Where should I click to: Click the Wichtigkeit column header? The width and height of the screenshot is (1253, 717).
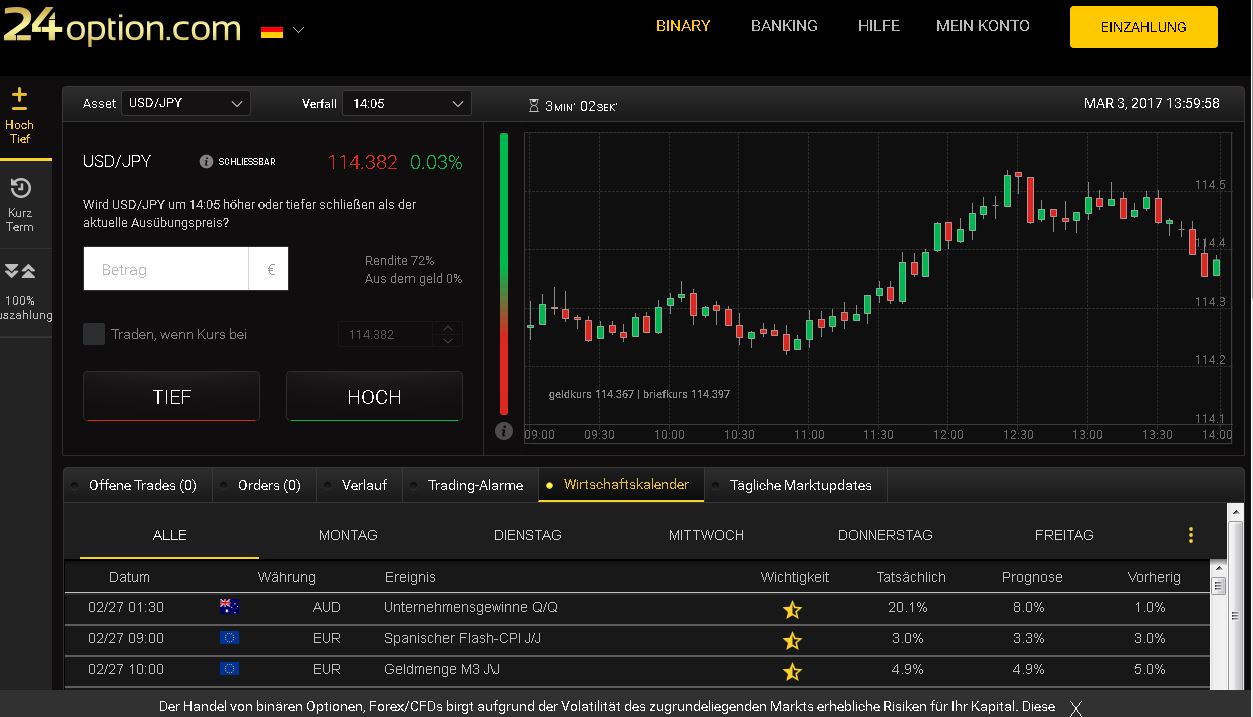[795, 577]
